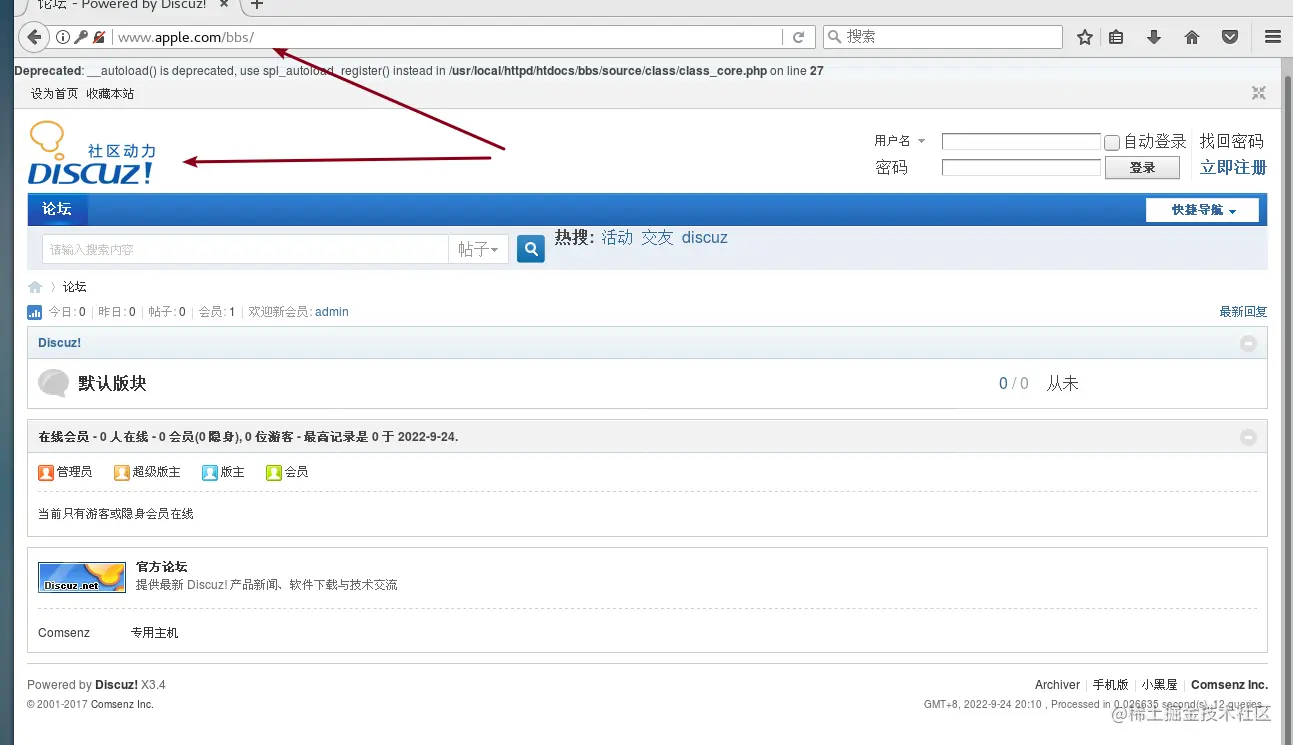Screen dimensions: 1293x745
Task: Open new member admin profile link
Action: (x=332, y=312)
